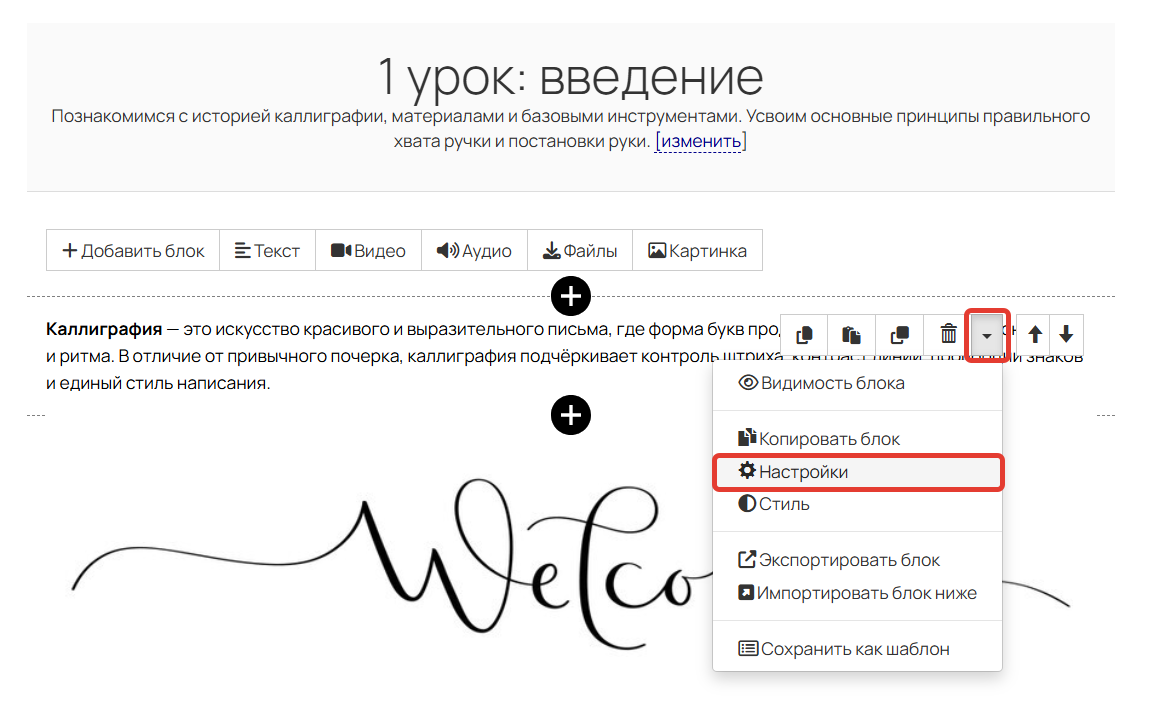Click Экспортировать блок menu entry
The width and height of the screenshot is (1158, 723).
click(843, 559)
